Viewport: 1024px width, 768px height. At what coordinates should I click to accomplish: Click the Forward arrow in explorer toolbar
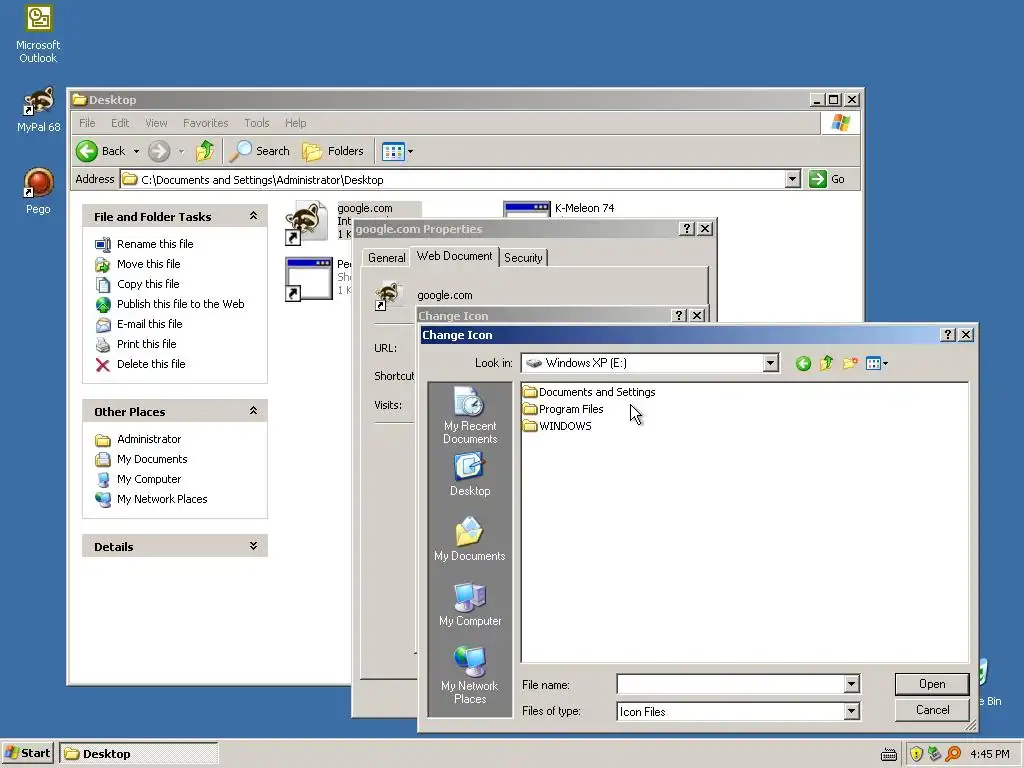159,151
